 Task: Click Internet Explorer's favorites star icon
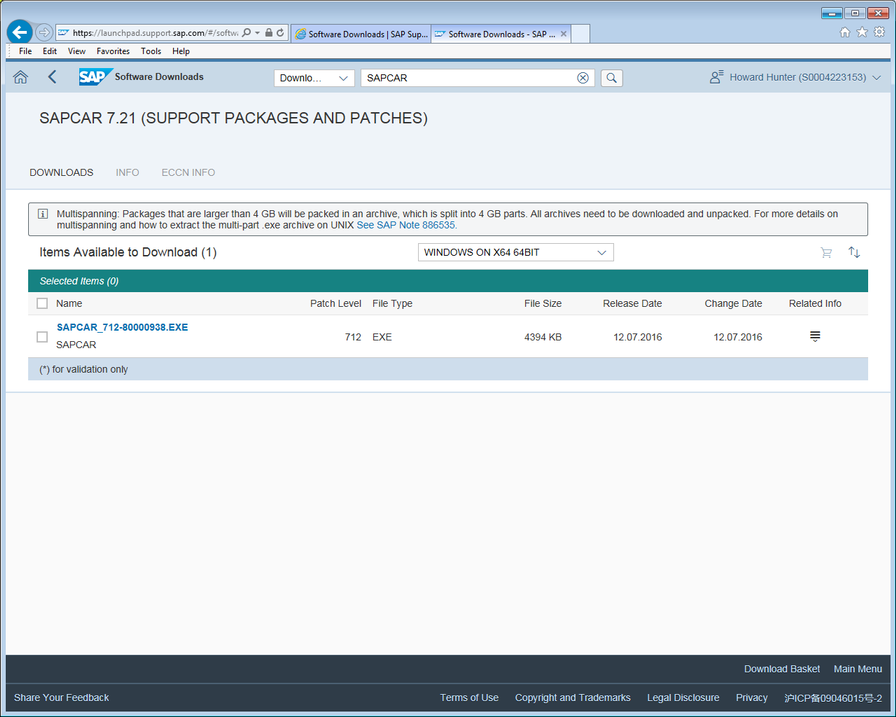pos(860,32)
